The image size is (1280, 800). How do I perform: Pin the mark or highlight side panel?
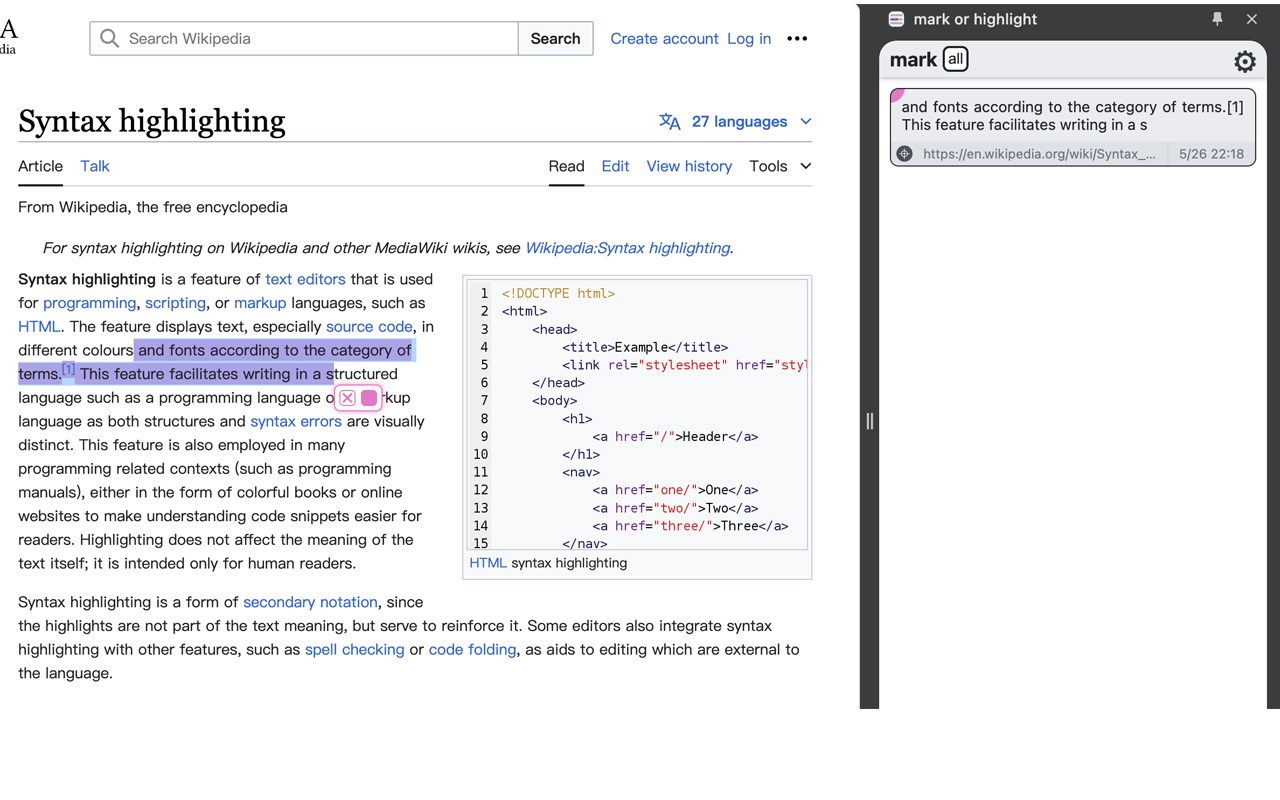[x=1217, y=19]
